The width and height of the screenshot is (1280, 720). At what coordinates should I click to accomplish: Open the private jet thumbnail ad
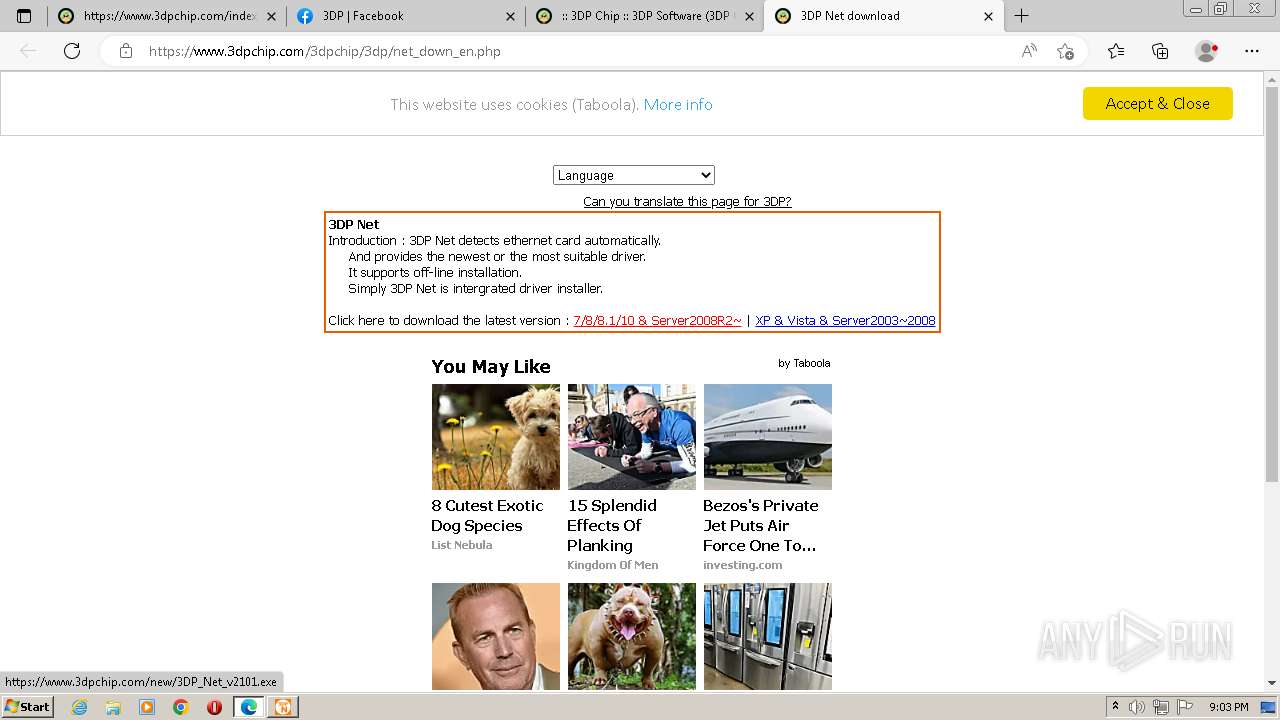(x=768, y=437)
